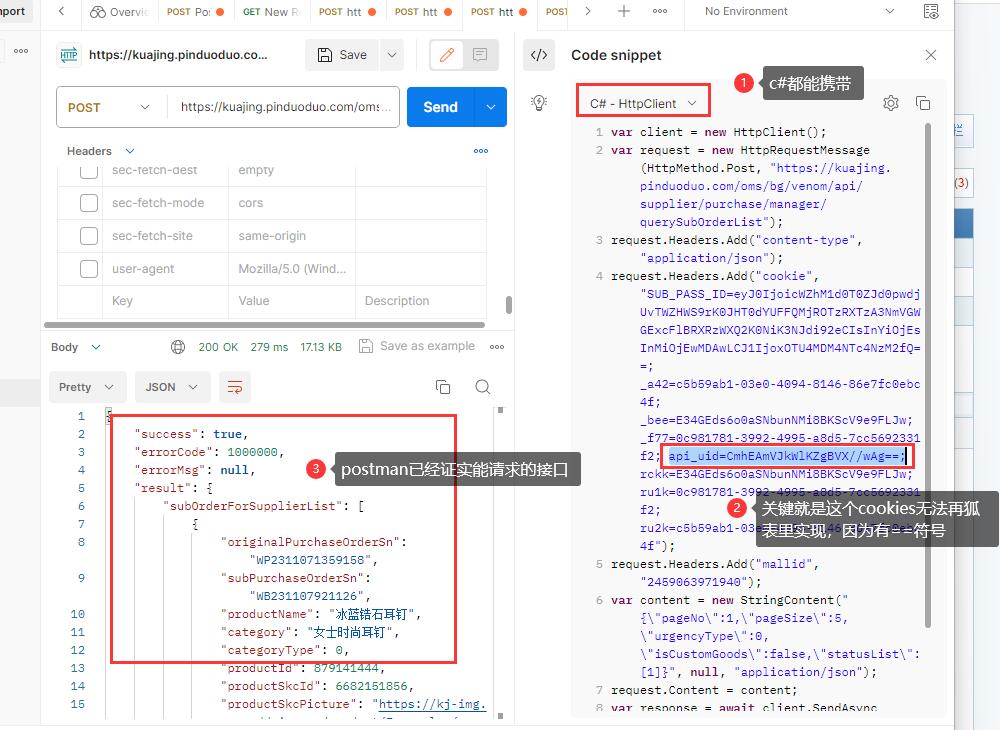Image resolution: width=1000 pixels, height=730 pixels.
Task: Expand the Send button options arrow
Action: (x=490, y=107)
